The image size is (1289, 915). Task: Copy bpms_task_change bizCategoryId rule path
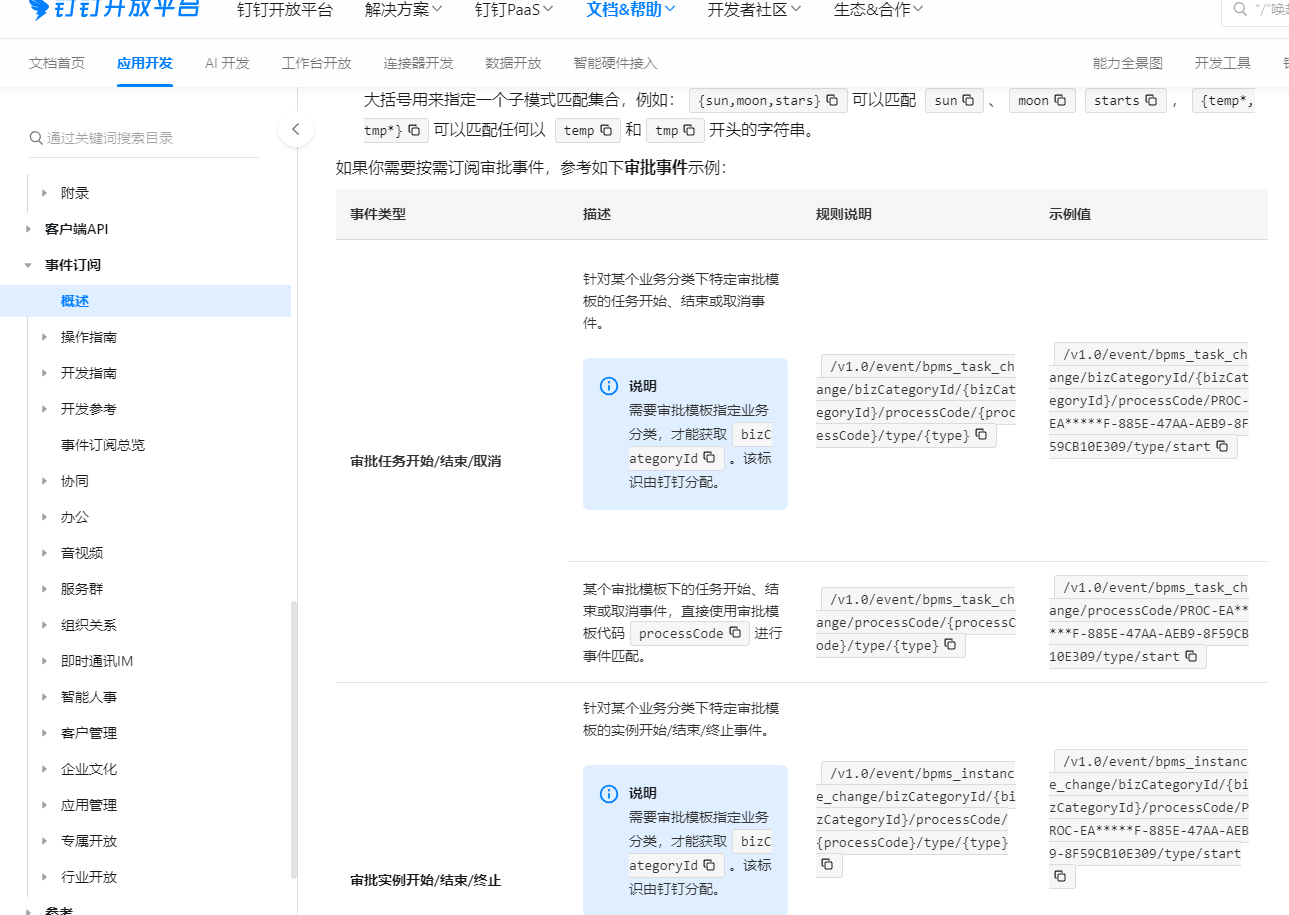pos(981,435)
